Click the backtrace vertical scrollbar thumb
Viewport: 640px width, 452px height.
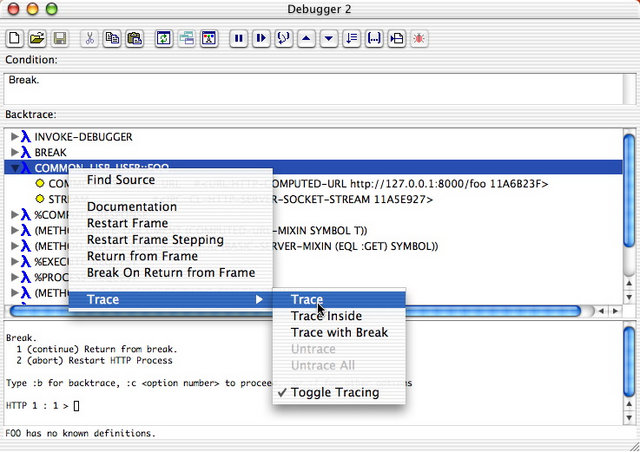coord(629,190)
